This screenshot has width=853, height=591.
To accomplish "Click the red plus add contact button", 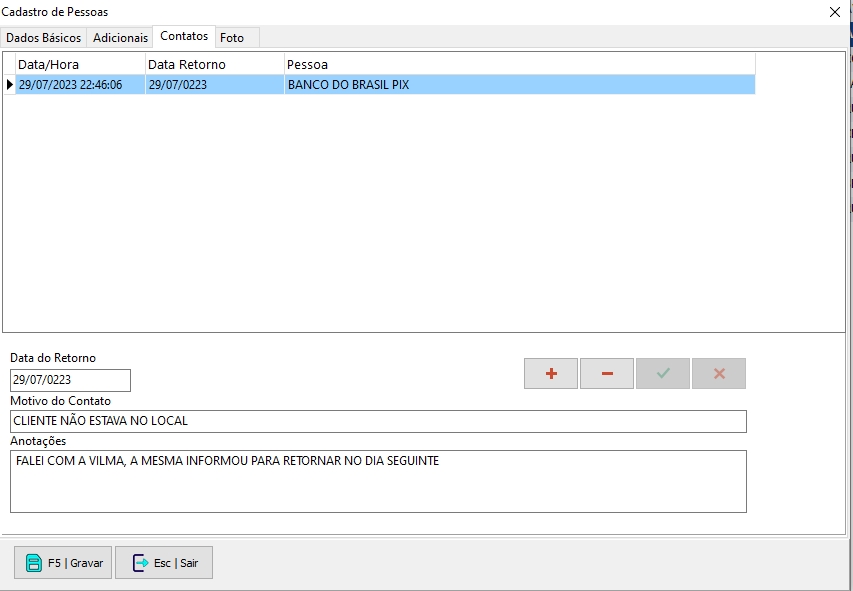I will pos(550,374).
